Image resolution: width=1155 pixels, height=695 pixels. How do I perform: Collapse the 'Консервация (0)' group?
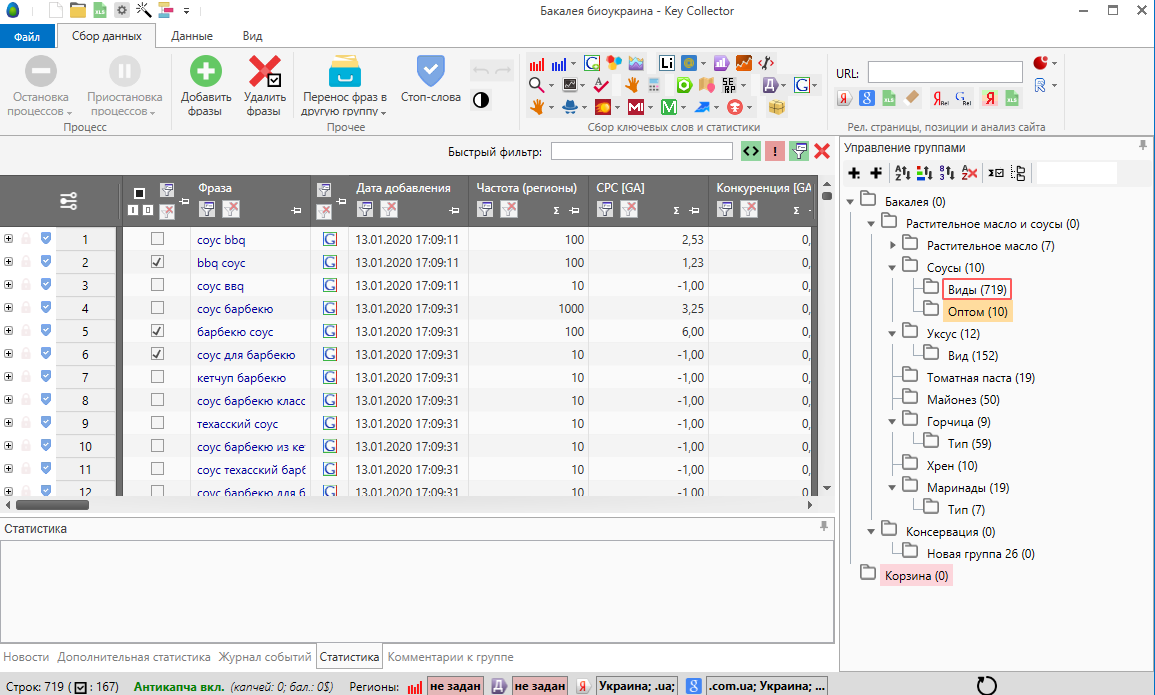pos(871,532)
